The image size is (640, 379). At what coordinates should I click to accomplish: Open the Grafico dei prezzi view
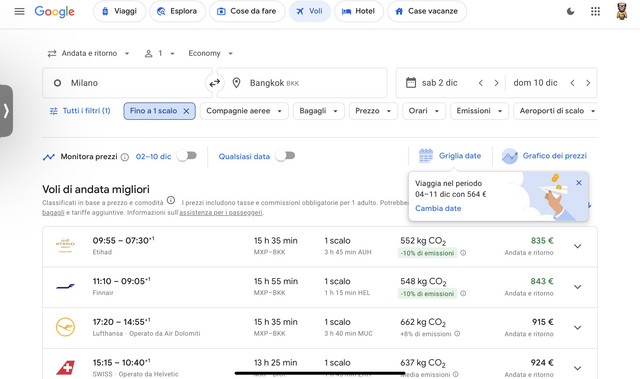pyautogui.click(x=544, y=156)
